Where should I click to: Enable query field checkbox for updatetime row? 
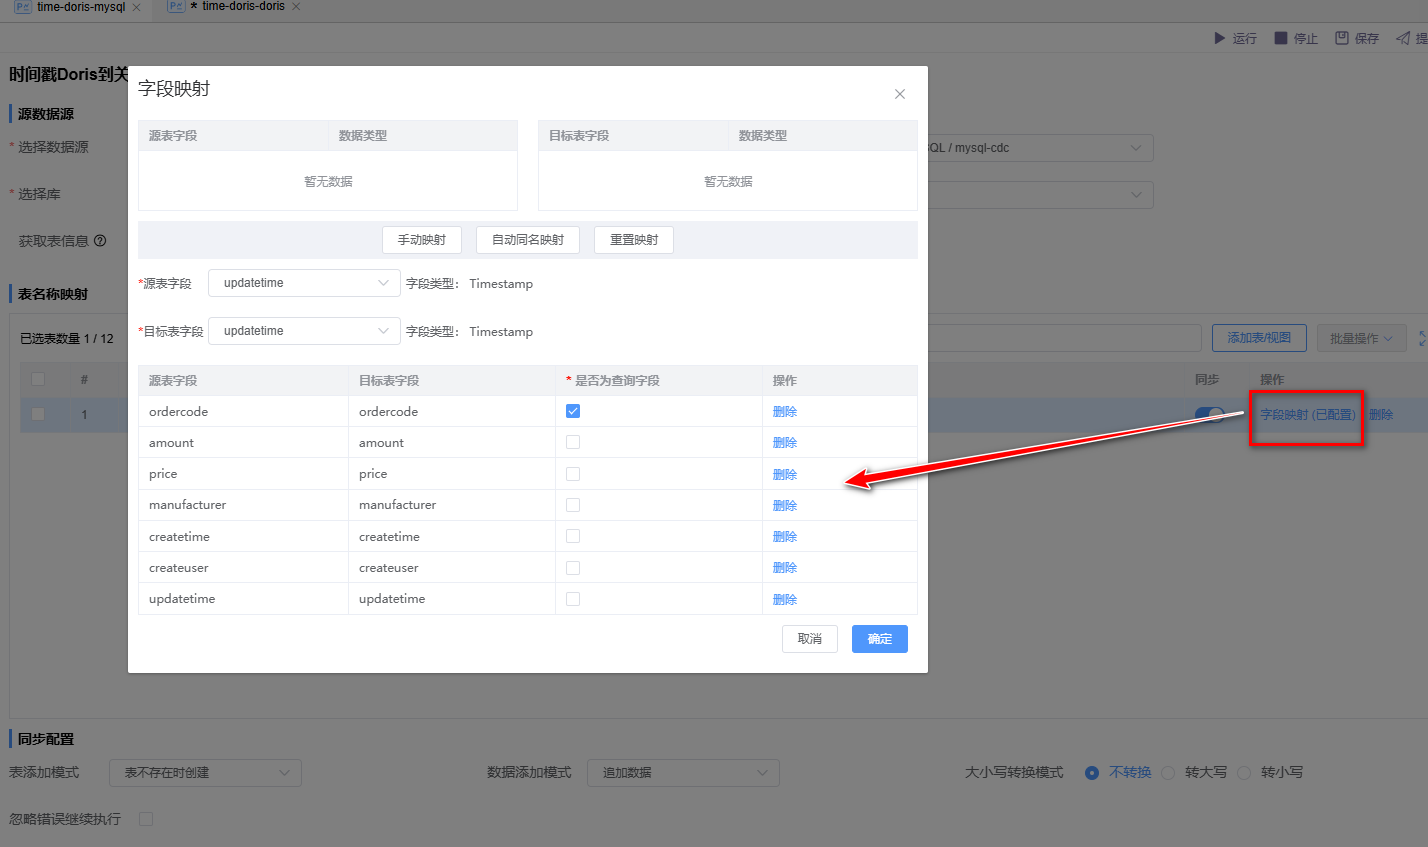click(x=573, y=599)
